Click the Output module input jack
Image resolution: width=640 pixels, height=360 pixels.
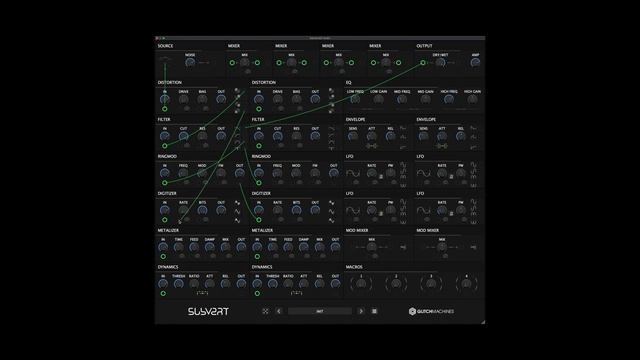[423, 63]
